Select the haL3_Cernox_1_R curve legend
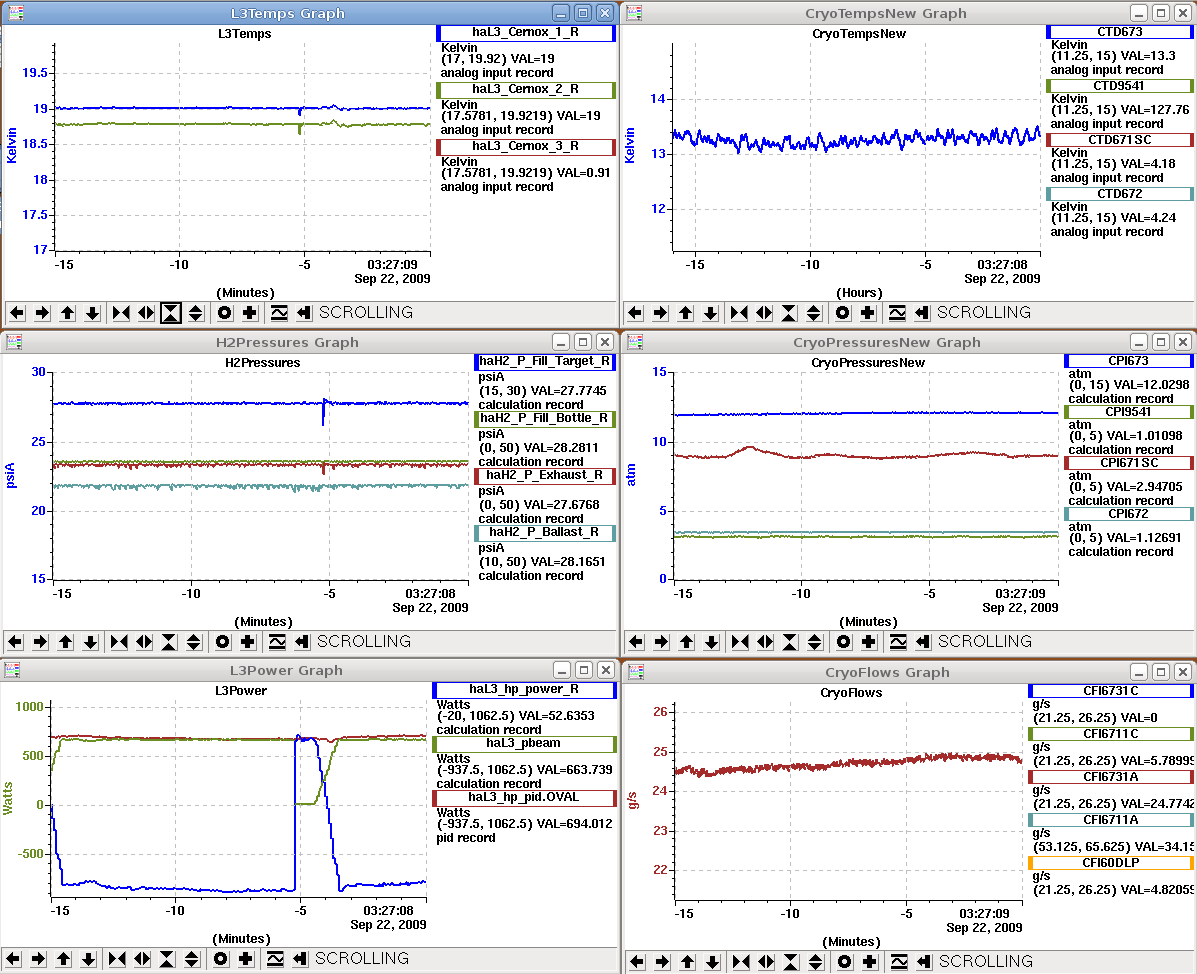 525,33
